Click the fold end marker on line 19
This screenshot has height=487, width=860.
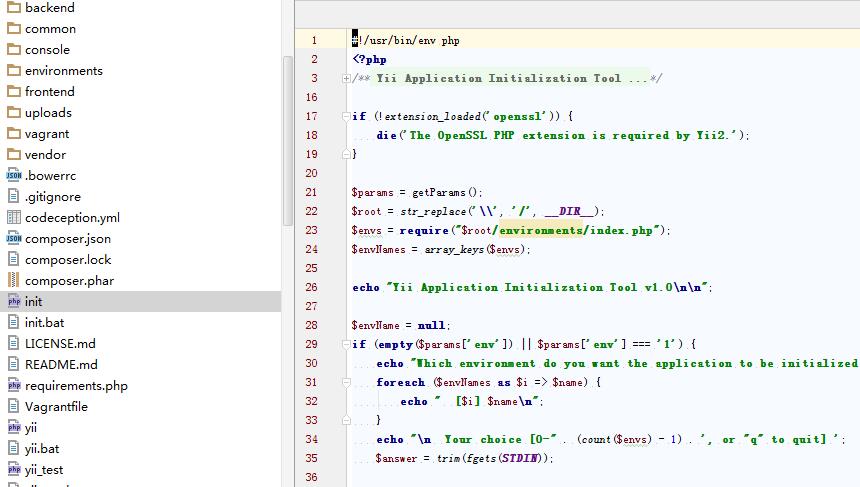(346, 155)
